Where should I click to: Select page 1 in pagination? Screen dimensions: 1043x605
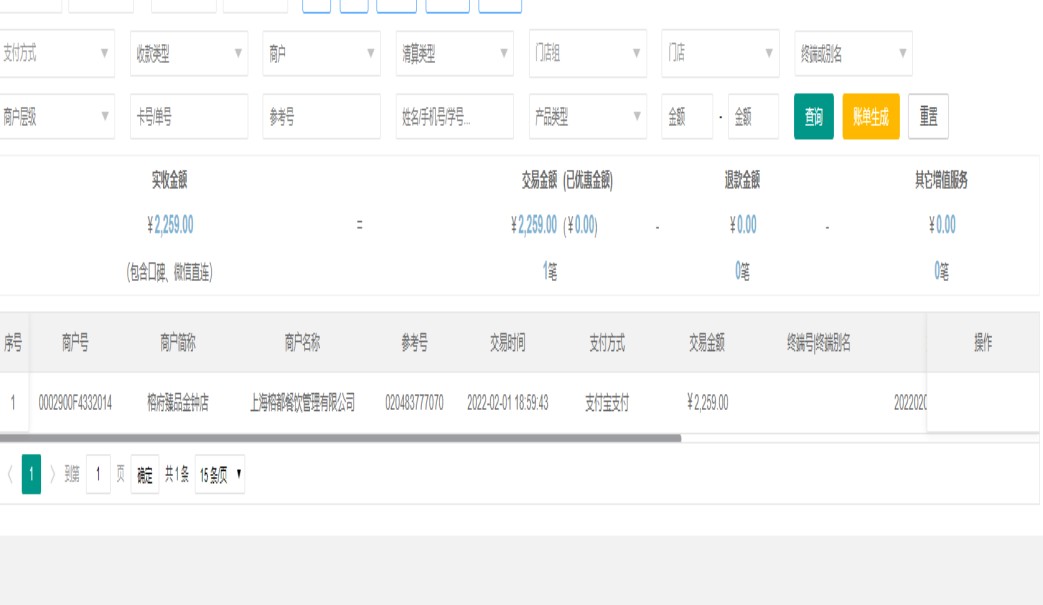(x=32, y=475)
